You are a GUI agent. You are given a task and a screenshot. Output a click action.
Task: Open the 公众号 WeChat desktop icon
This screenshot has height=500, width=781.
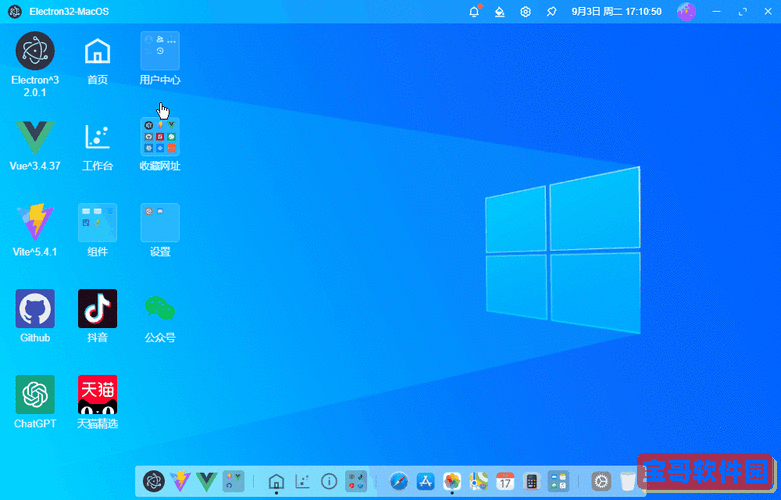160,309
